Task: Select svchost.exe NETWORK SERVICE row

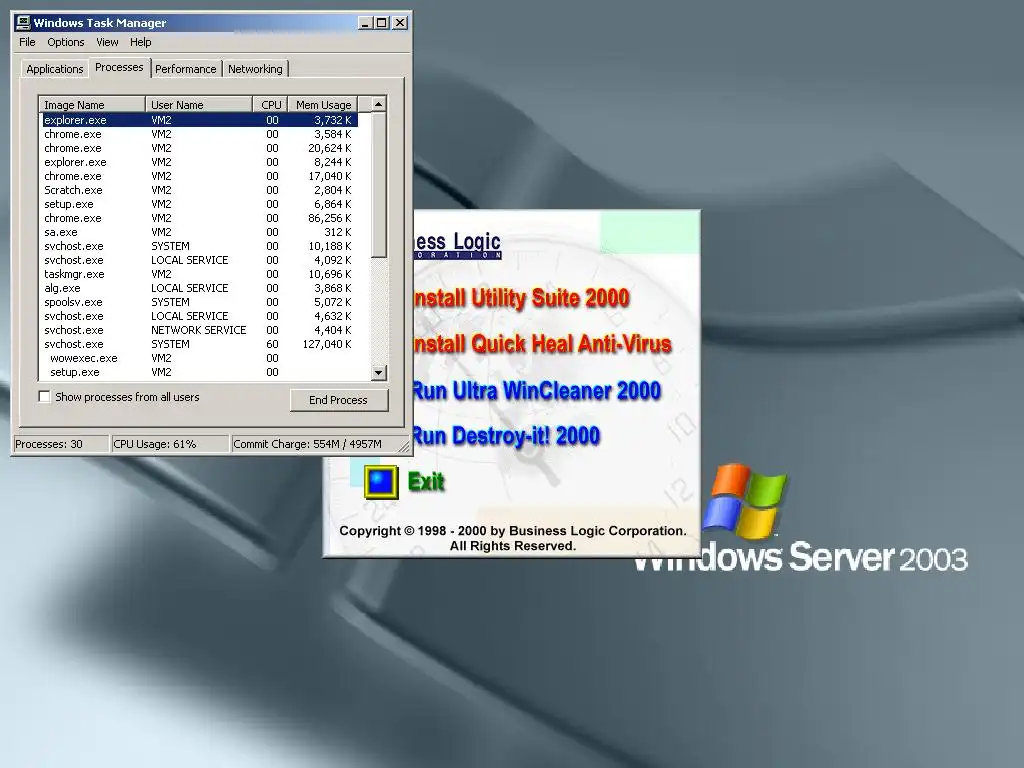Action: (199, 330)
